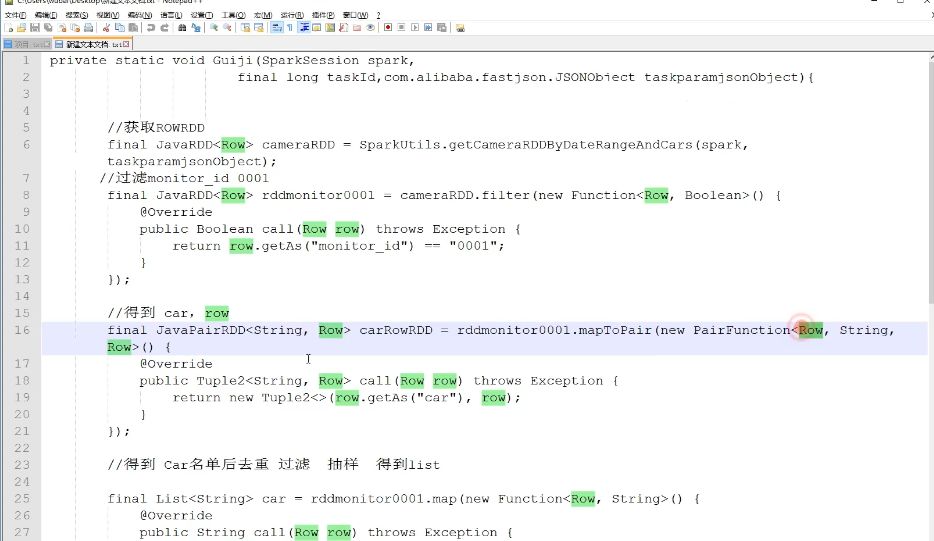Open the 搜索(S) menu
This screenshot has width=934, height=541.
point(76,16)
